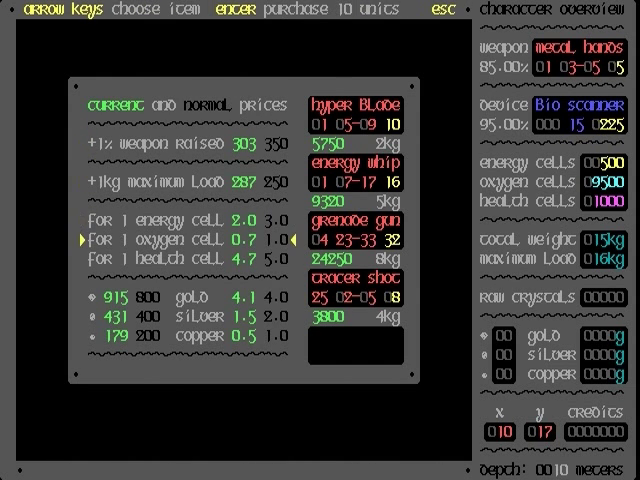Click silver icon in character overview

485,355
